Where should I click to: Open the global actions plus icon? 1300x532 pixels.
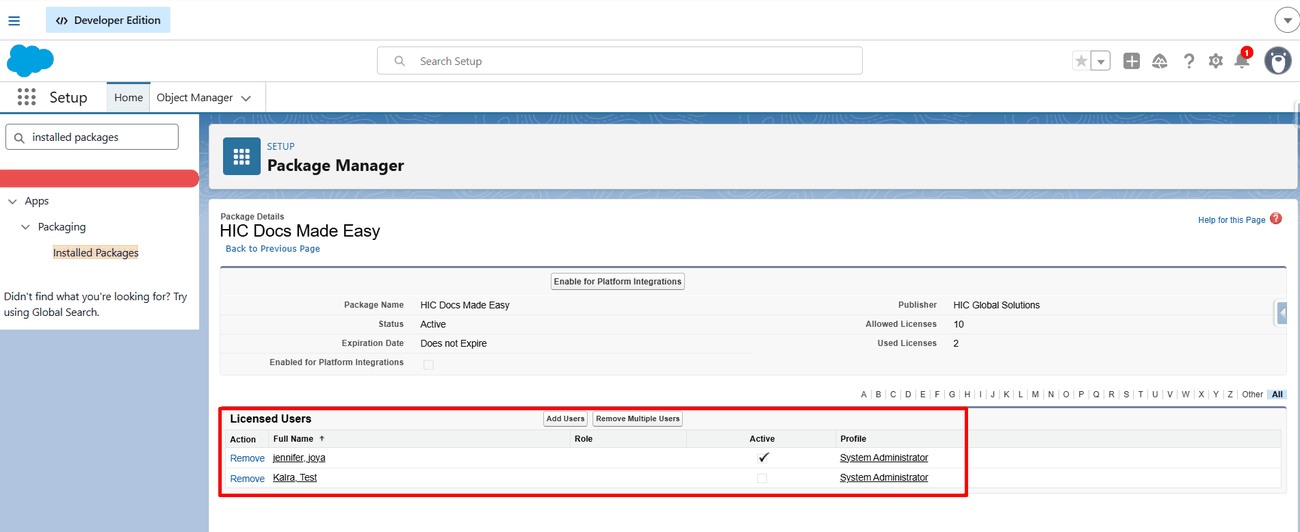tap(1131, 61)
